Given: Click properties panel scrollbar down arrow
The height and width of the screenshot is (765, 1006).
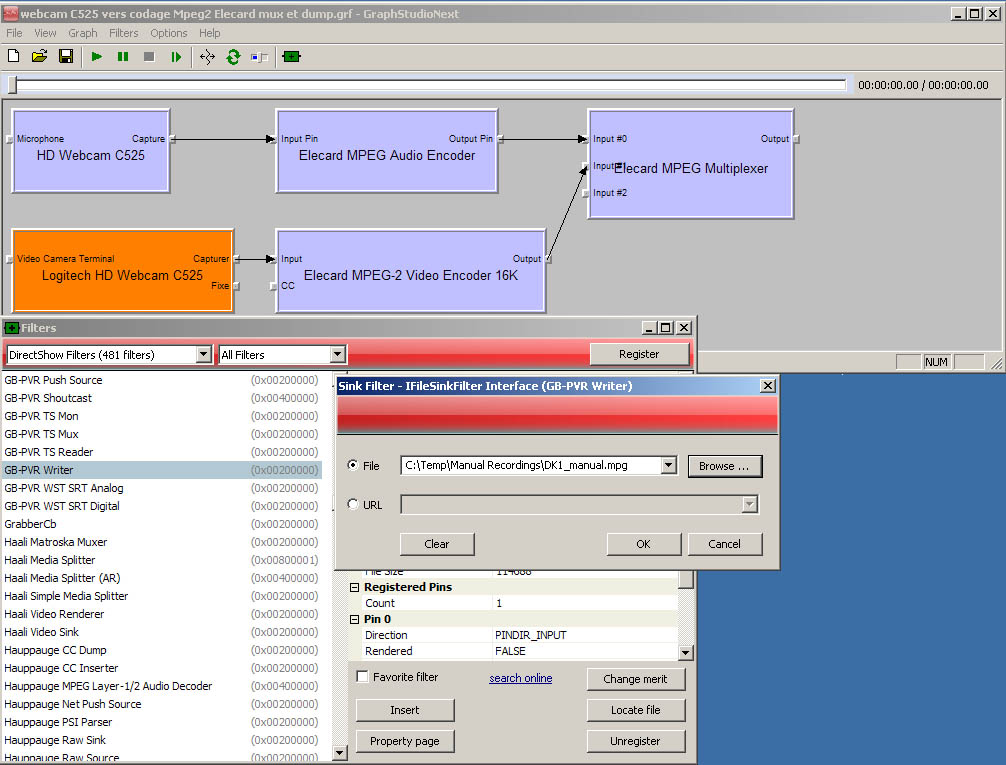Looking at the screenshot, I should pos(686,653).
